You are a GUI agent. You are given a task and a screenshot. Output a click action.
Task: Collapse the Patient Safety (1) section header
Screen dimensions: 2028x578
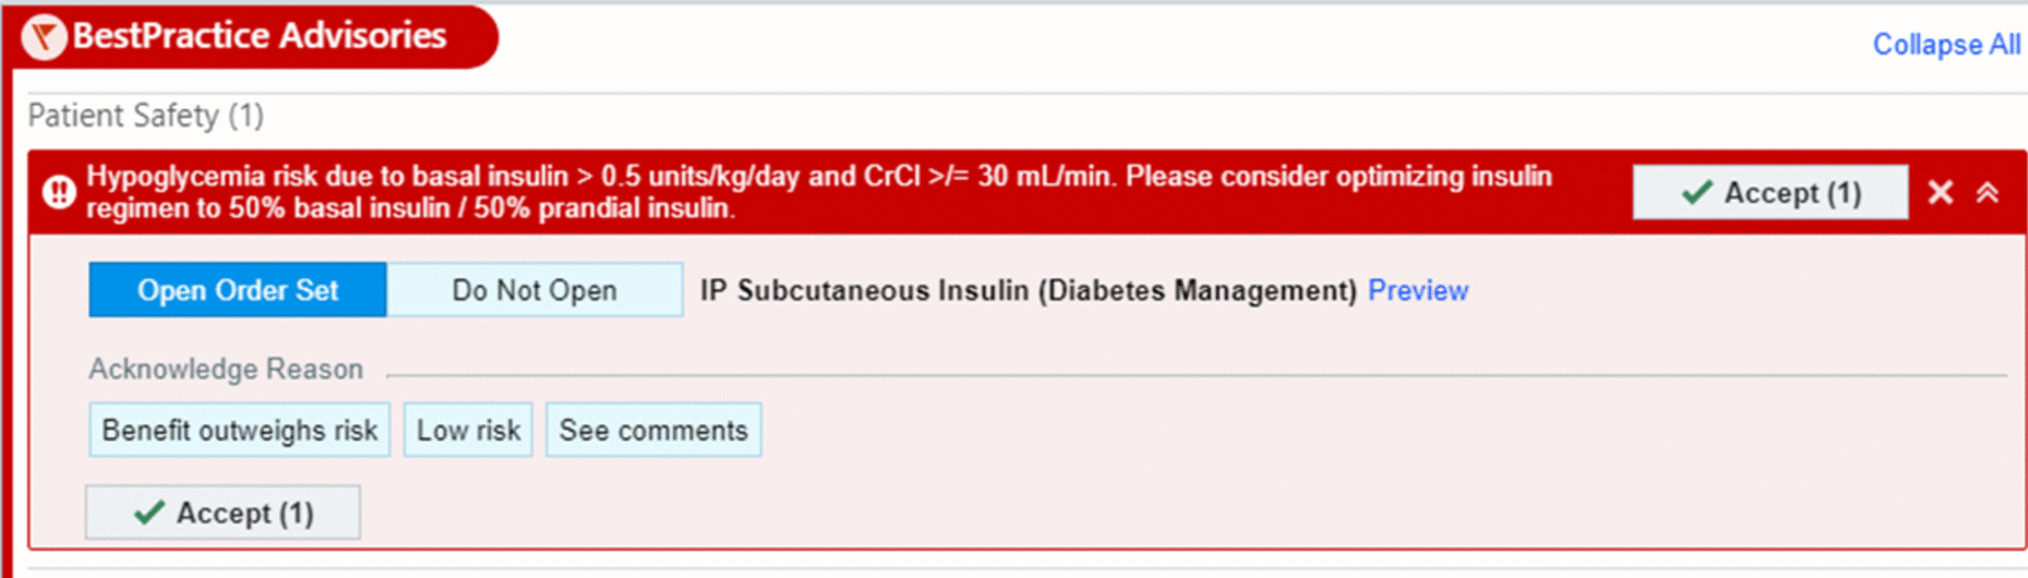point(145,116)
